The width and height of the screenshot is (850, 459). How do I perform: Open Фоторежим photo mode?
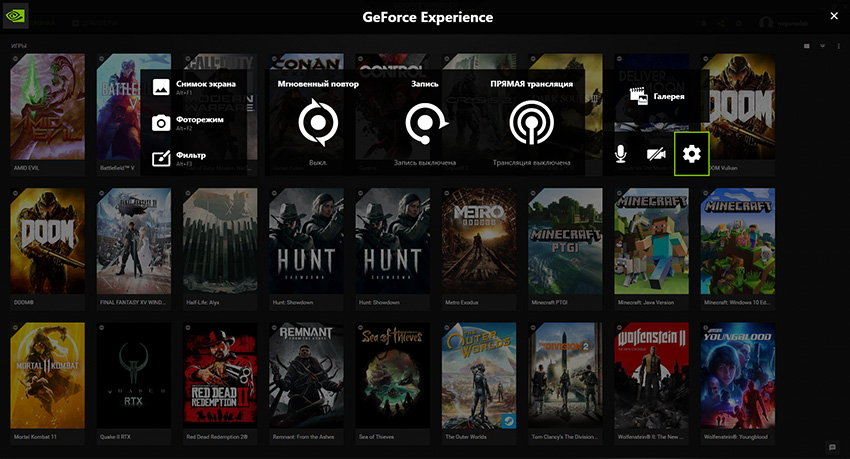[x=188, y=123]
